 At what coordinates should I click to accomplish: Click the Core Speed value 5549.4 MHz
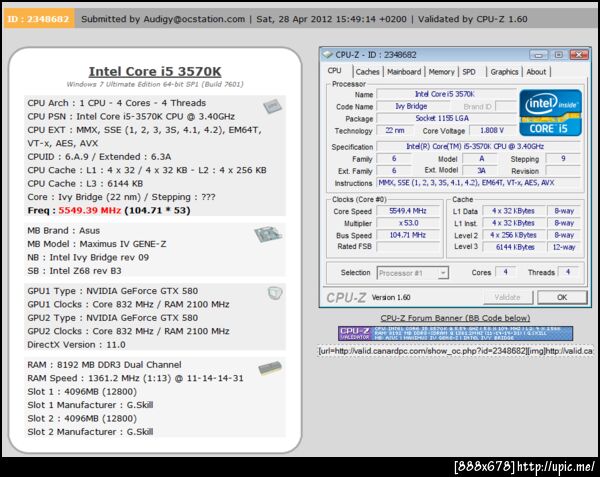[408, 211]
